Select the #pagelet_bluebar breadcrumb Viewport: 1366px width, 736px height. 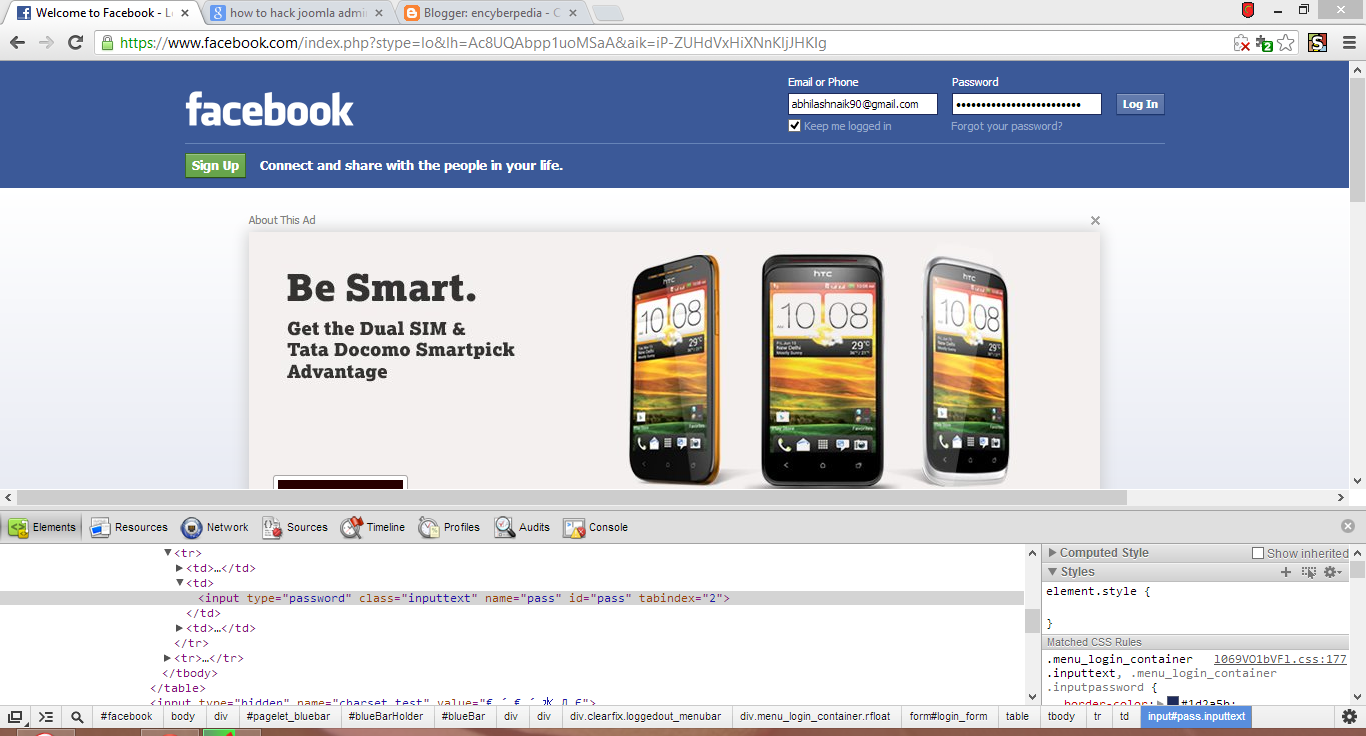click(x=288, y=717)
